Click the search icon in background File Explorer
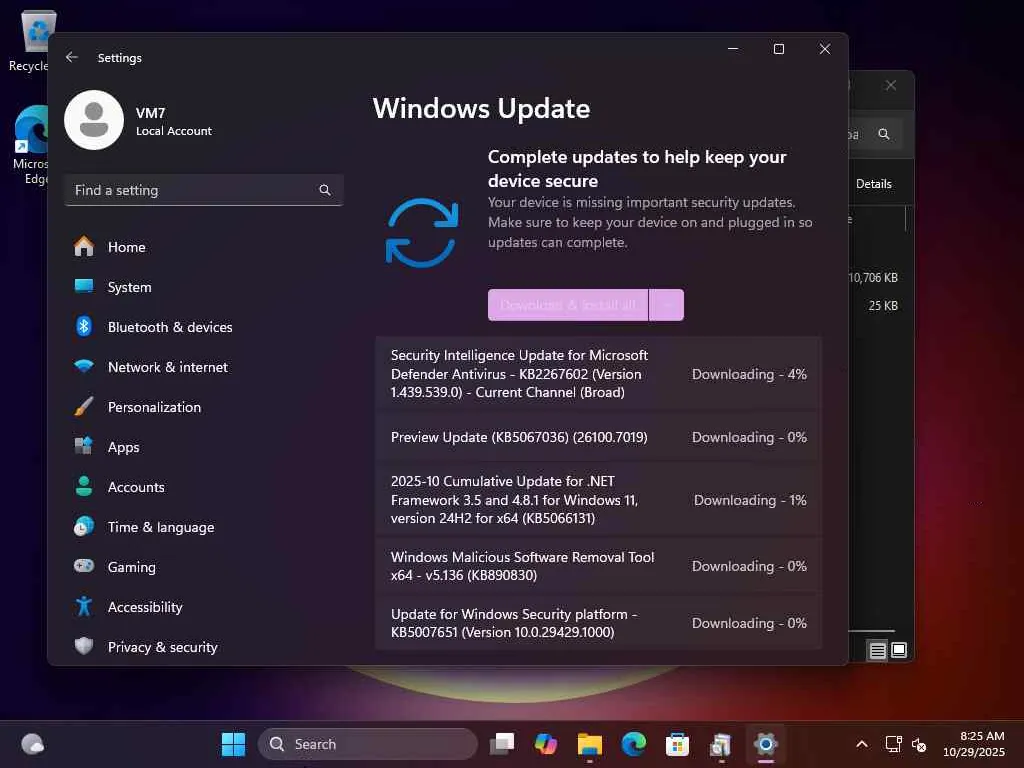 pos(884,134)
